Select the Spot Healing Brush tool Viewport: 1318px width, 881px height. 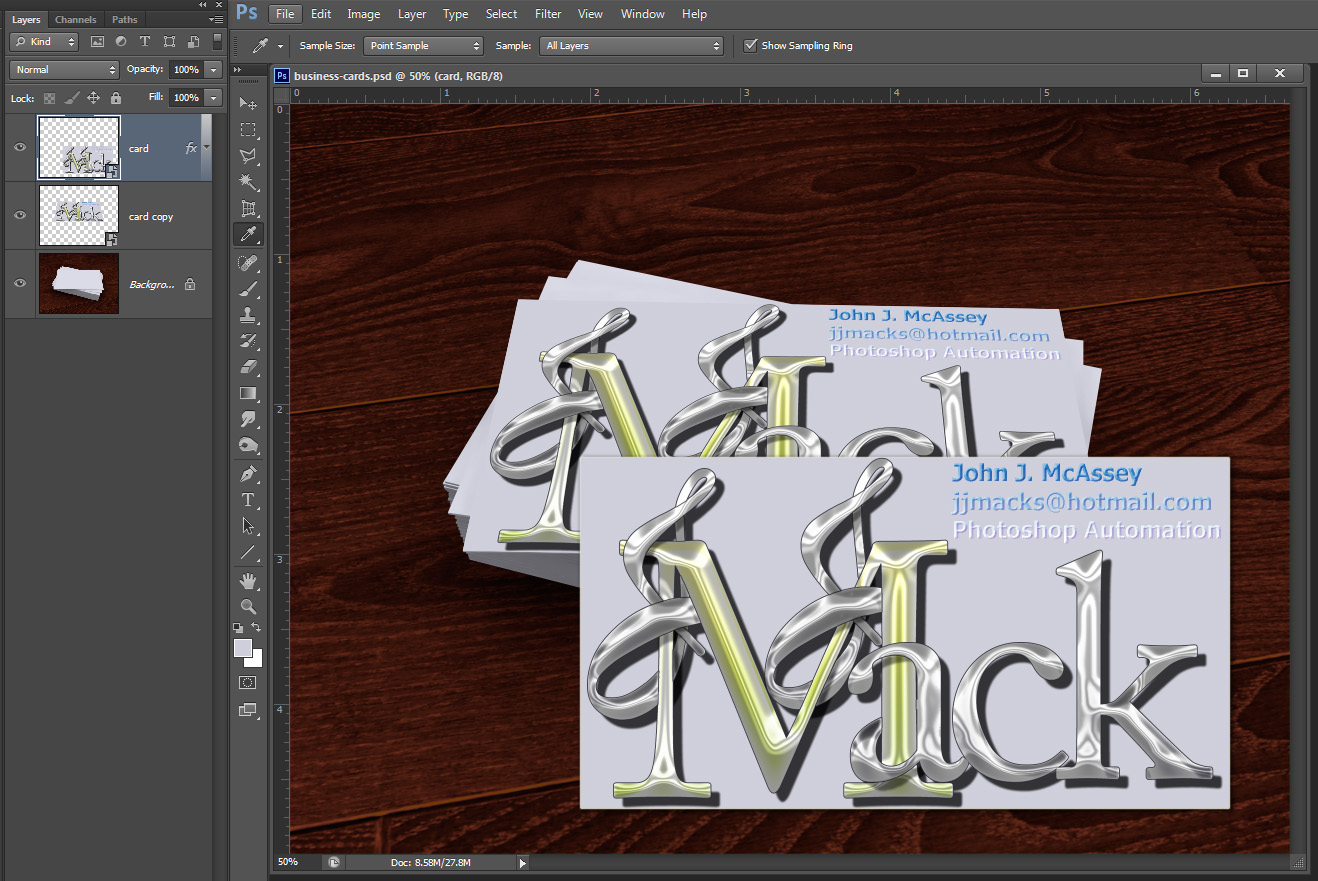[248, 263]
